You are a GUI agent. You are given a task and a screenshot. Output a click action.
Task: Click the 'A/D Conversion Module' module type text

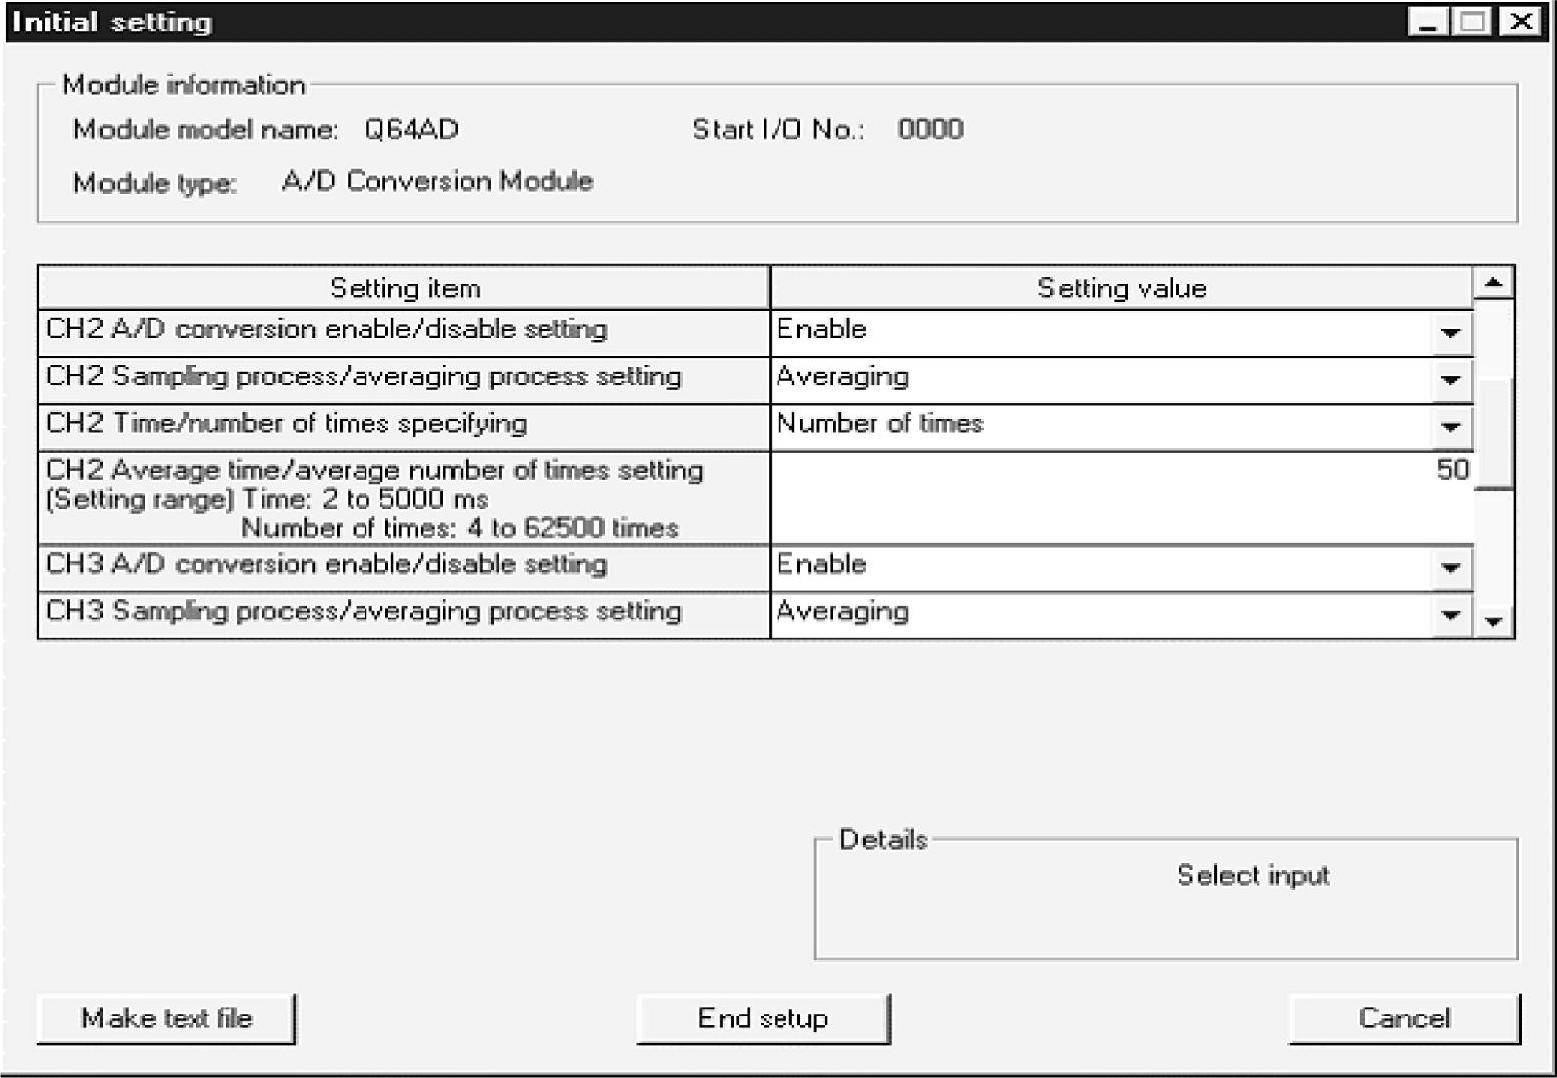[437, 182]
